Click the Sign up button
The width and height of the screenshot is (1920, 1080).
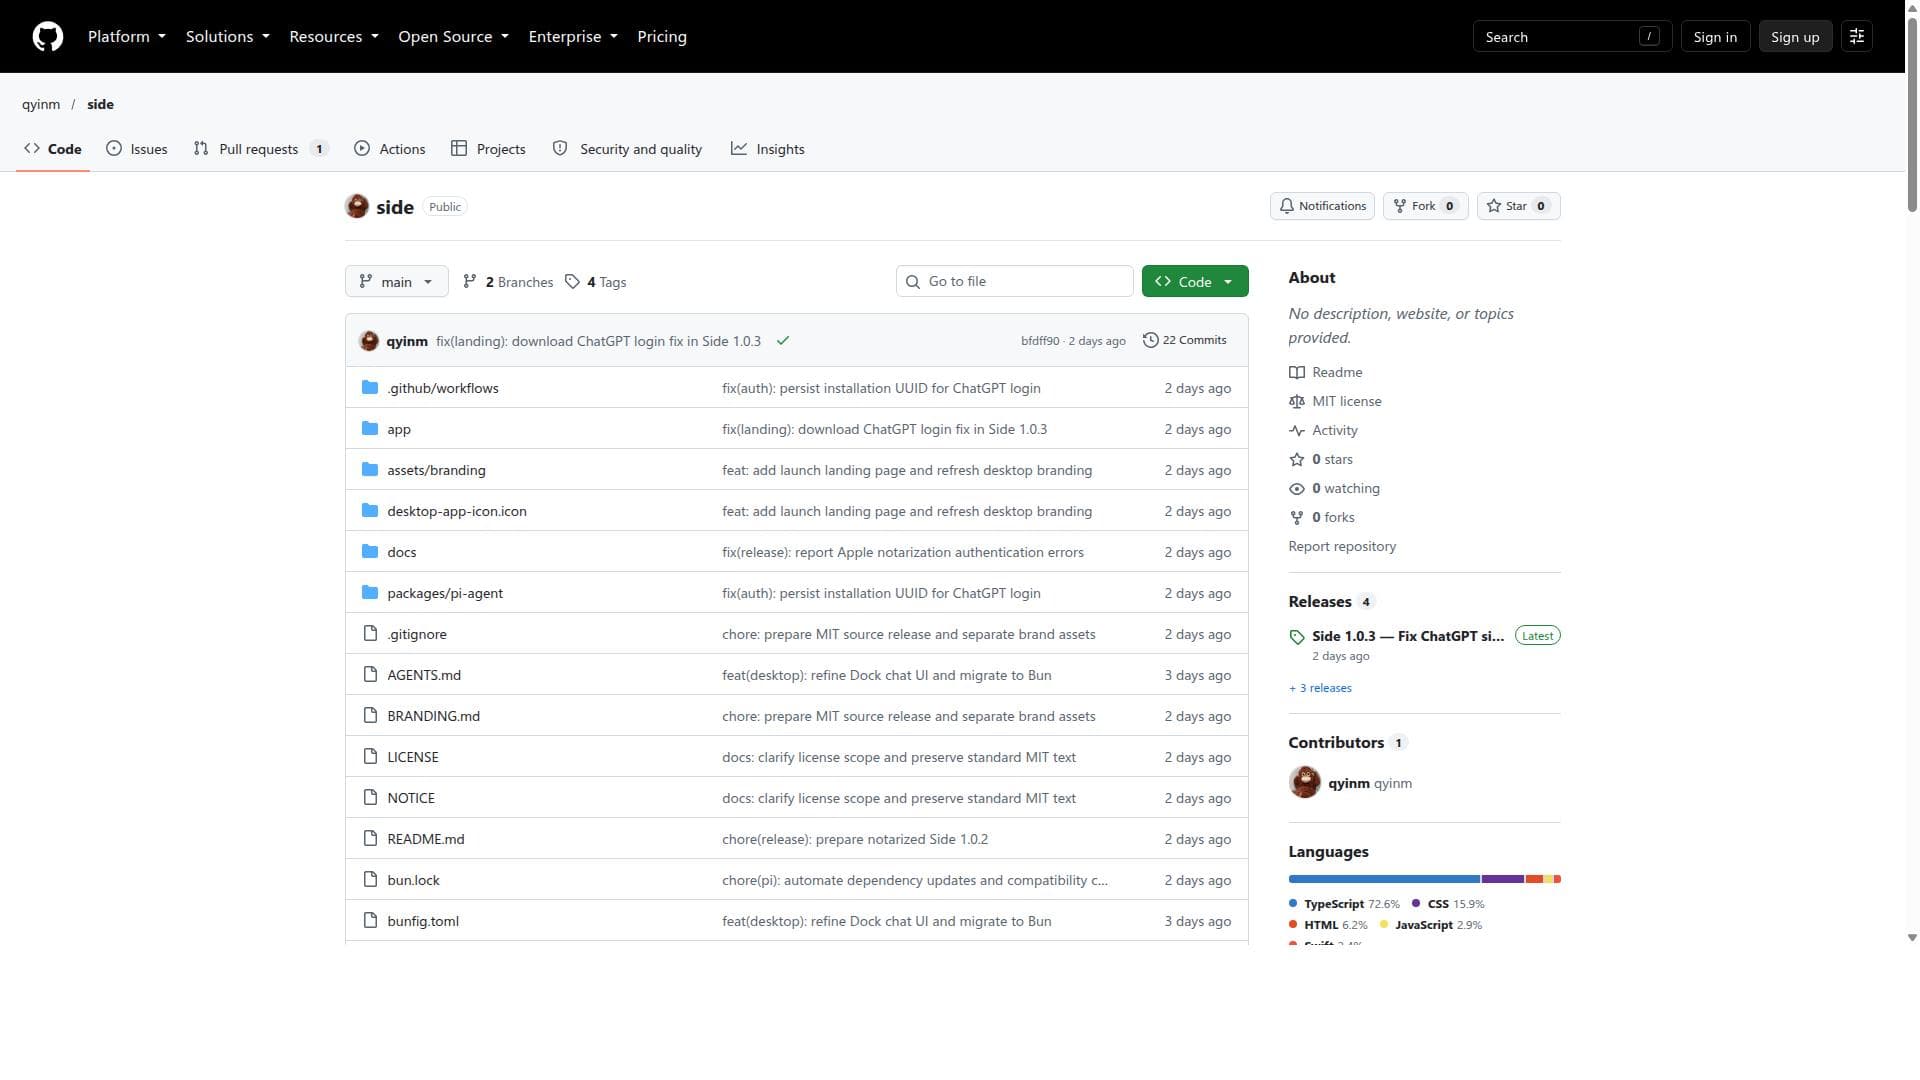click(x=1795, y=37)
